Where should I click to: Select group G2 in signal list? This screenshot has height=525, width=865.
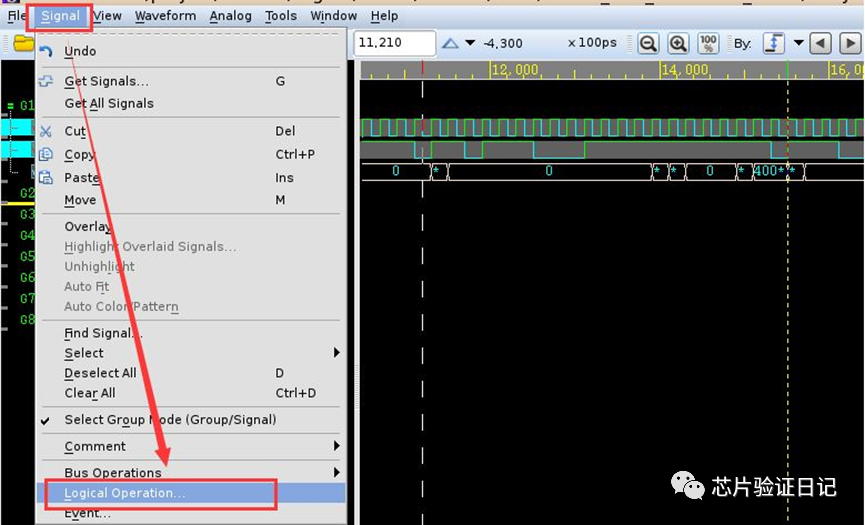click(26, 193)
